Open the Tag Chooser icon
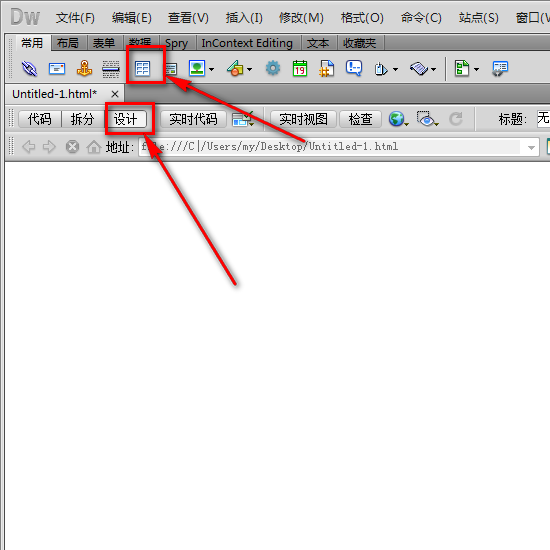This screenshot has width=550, height=550. tap(500, 68)
